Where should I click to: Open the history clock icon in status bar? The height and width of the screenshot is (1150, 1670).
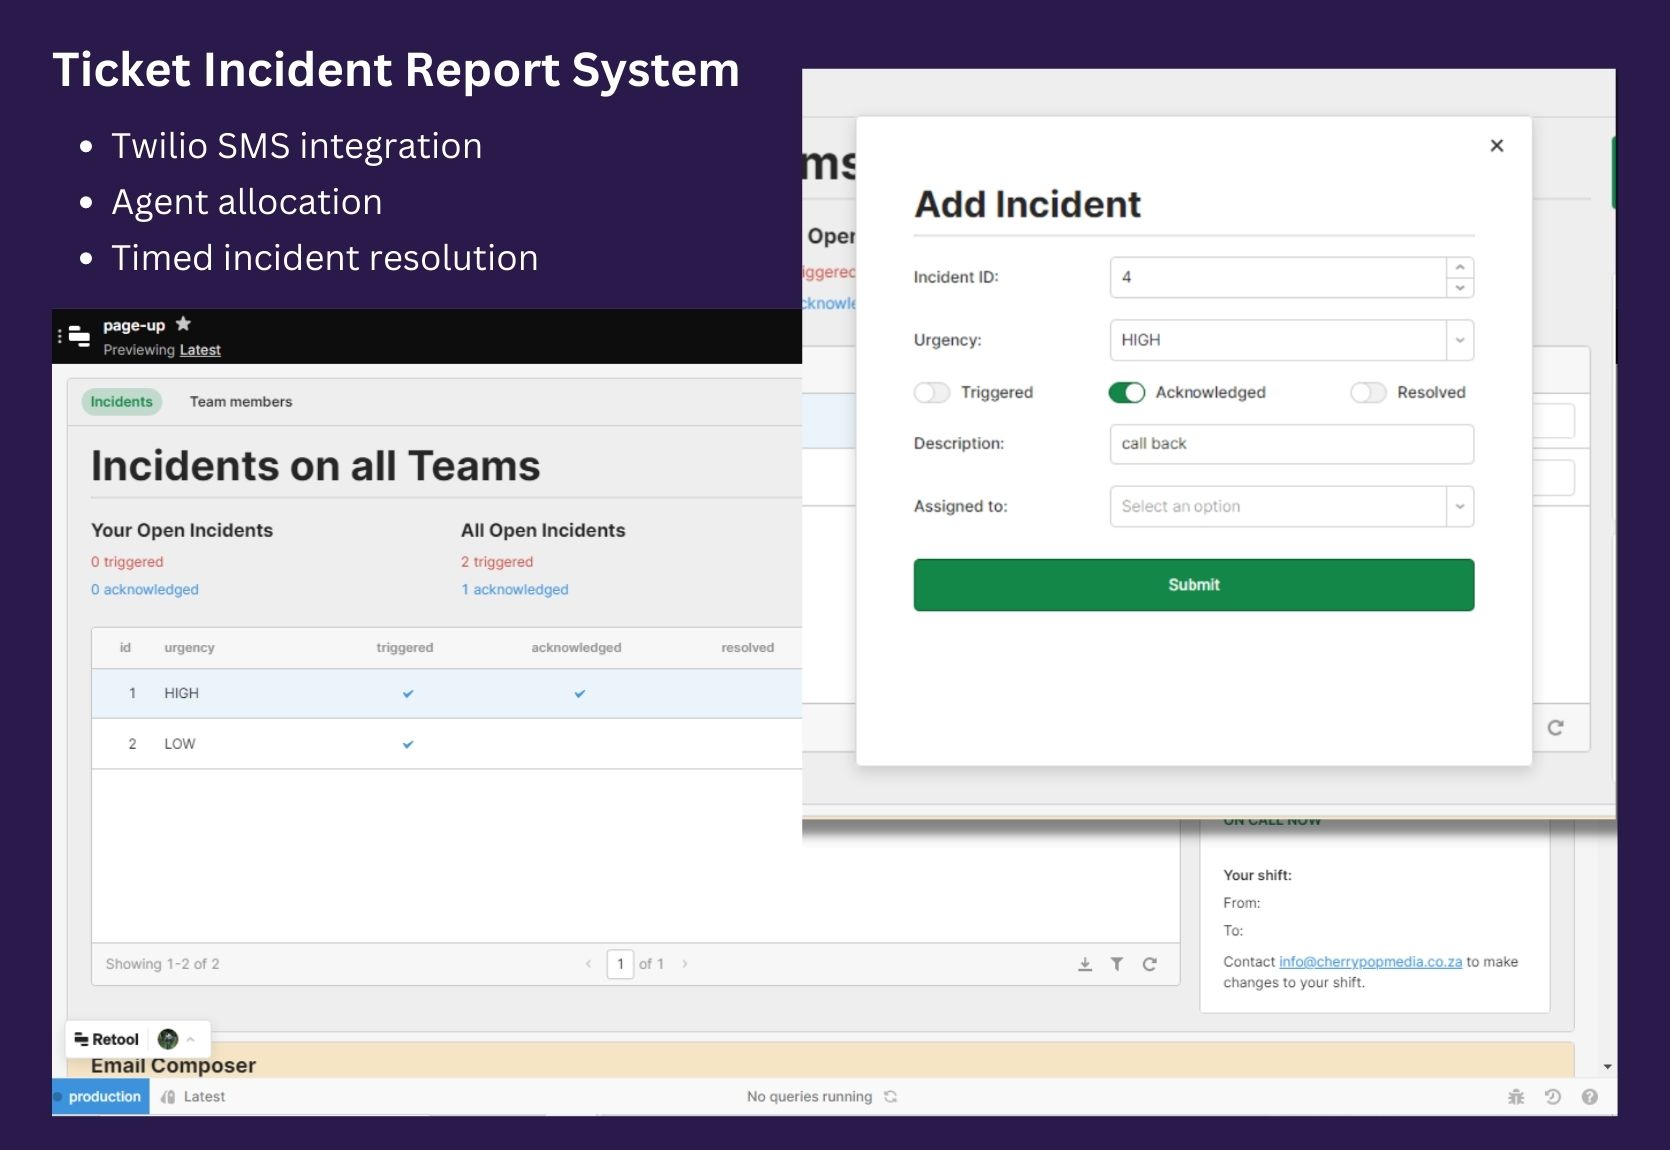[1553, 1097]
